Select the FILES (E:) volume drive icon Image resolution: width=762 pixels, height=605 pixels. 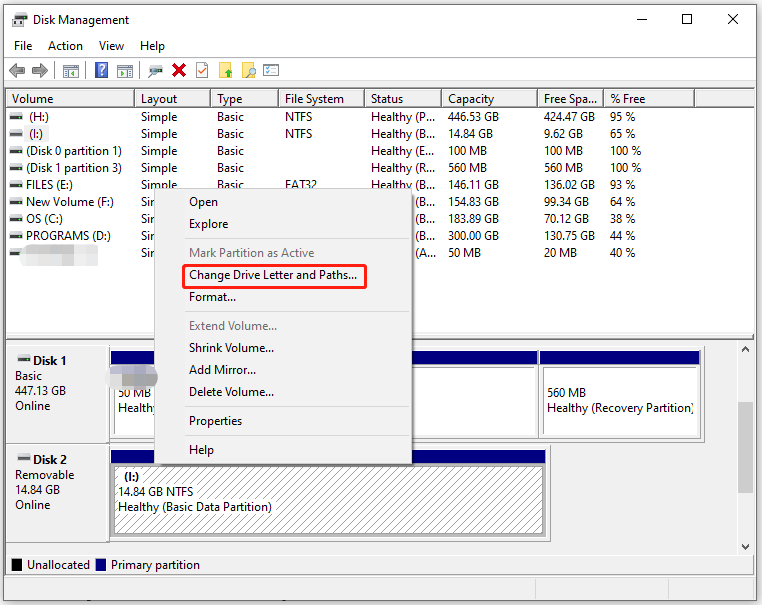click(x=16, y=185)
